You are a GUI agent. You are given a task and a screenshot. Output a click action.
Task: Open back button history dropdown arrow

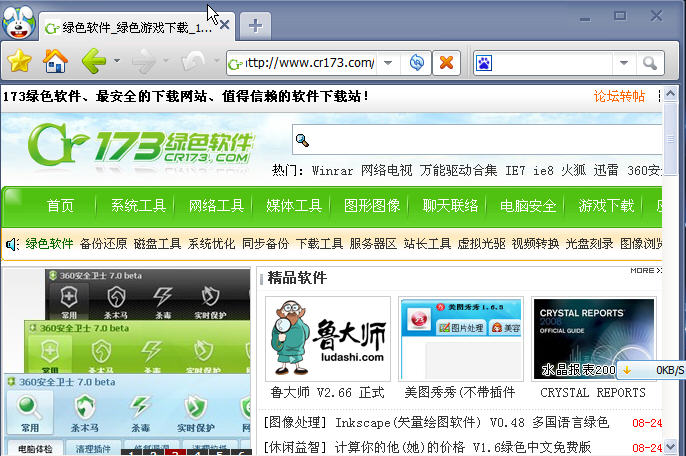coord(117,60)
